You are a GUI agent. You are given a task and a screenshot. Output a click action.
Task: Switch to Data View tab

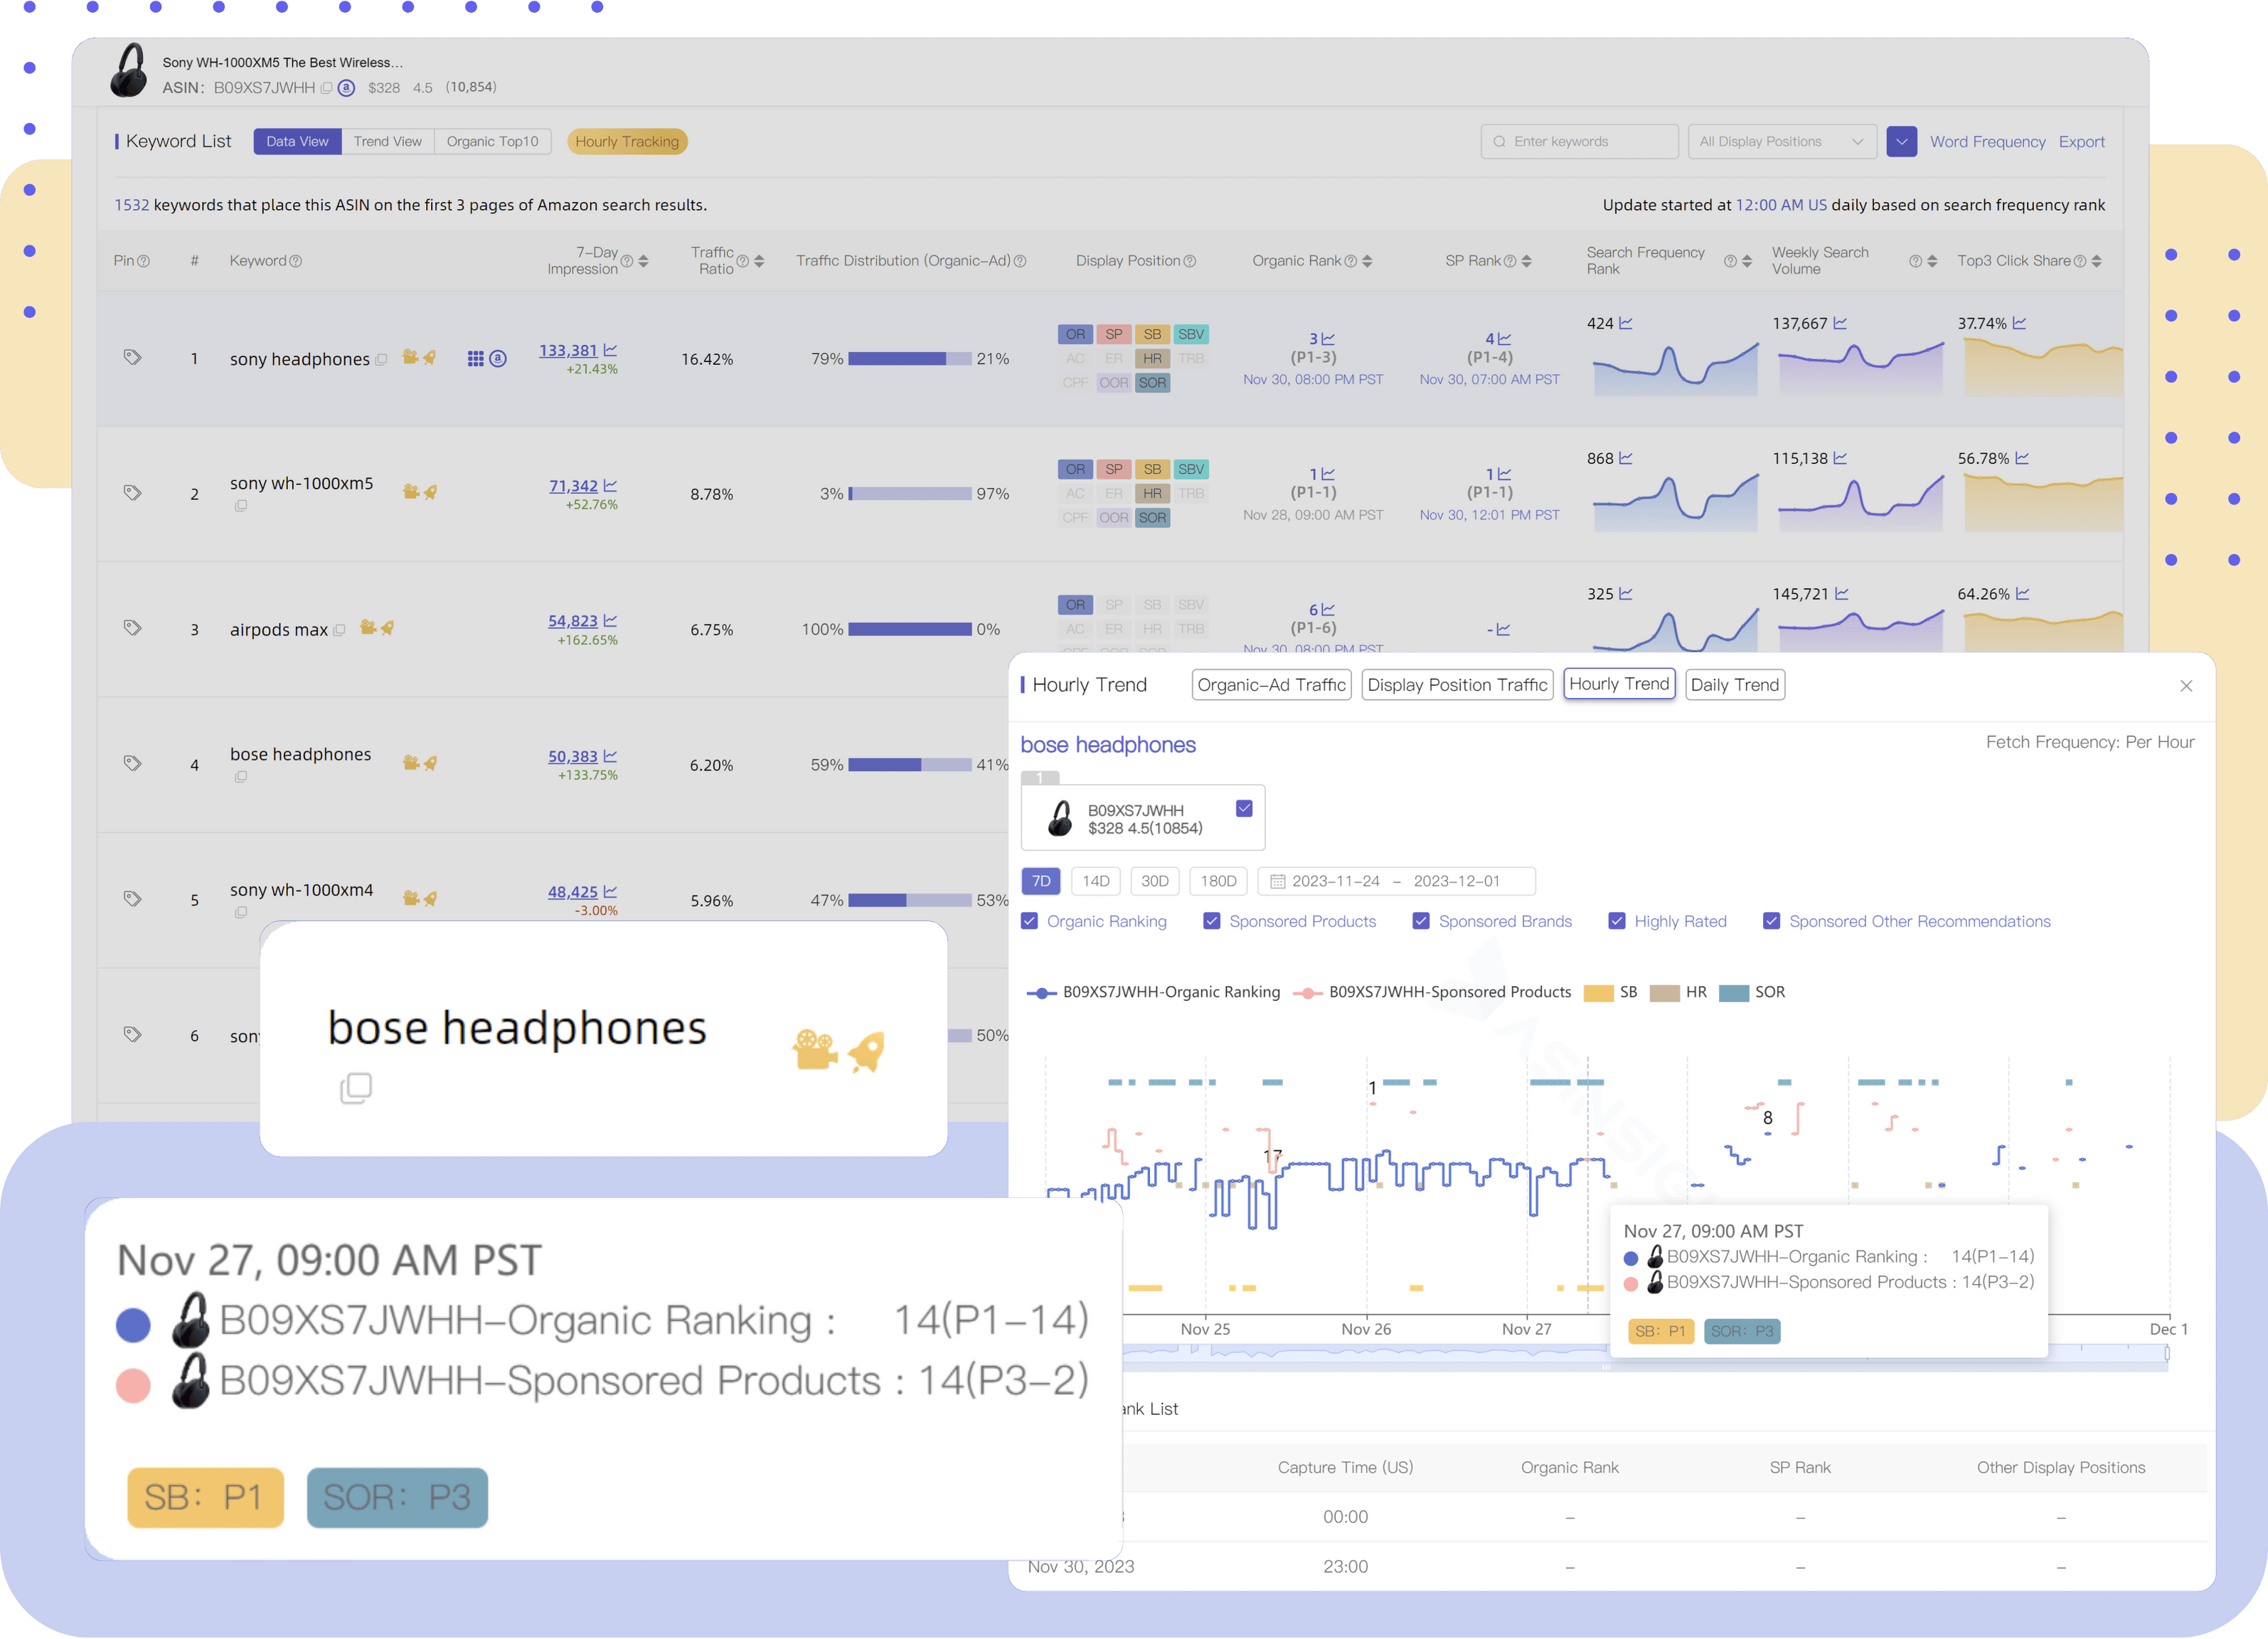pos(297,142)
